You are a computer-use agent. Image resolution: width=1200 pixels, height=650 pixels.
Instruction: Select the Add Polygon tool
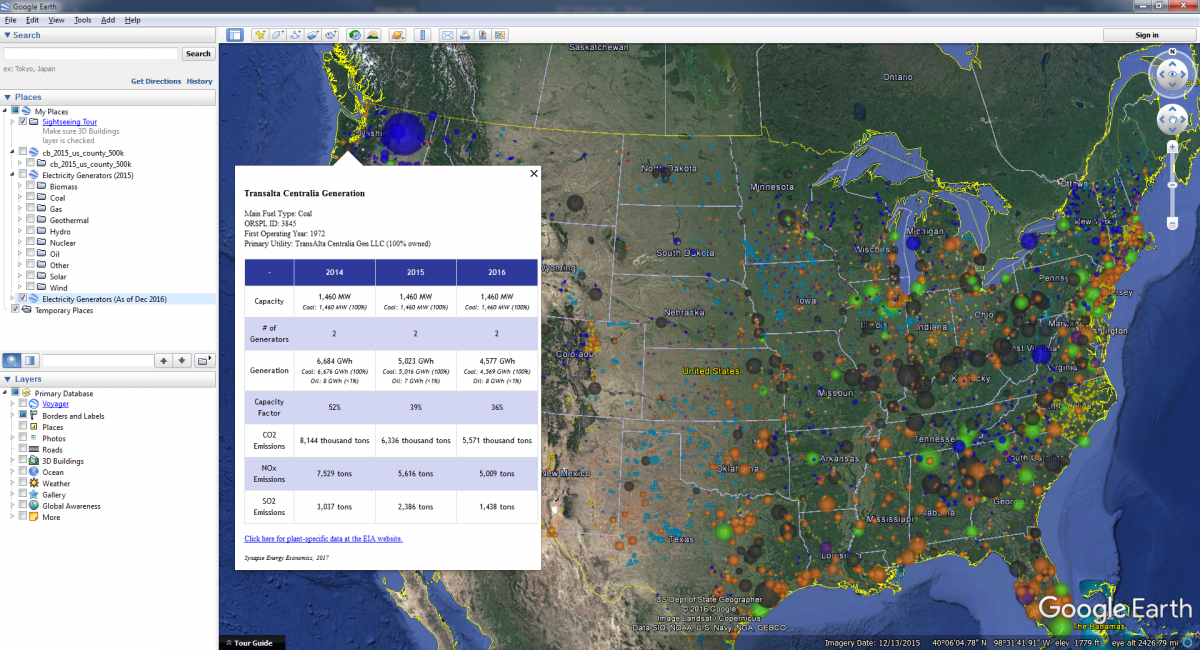point(277,35)
